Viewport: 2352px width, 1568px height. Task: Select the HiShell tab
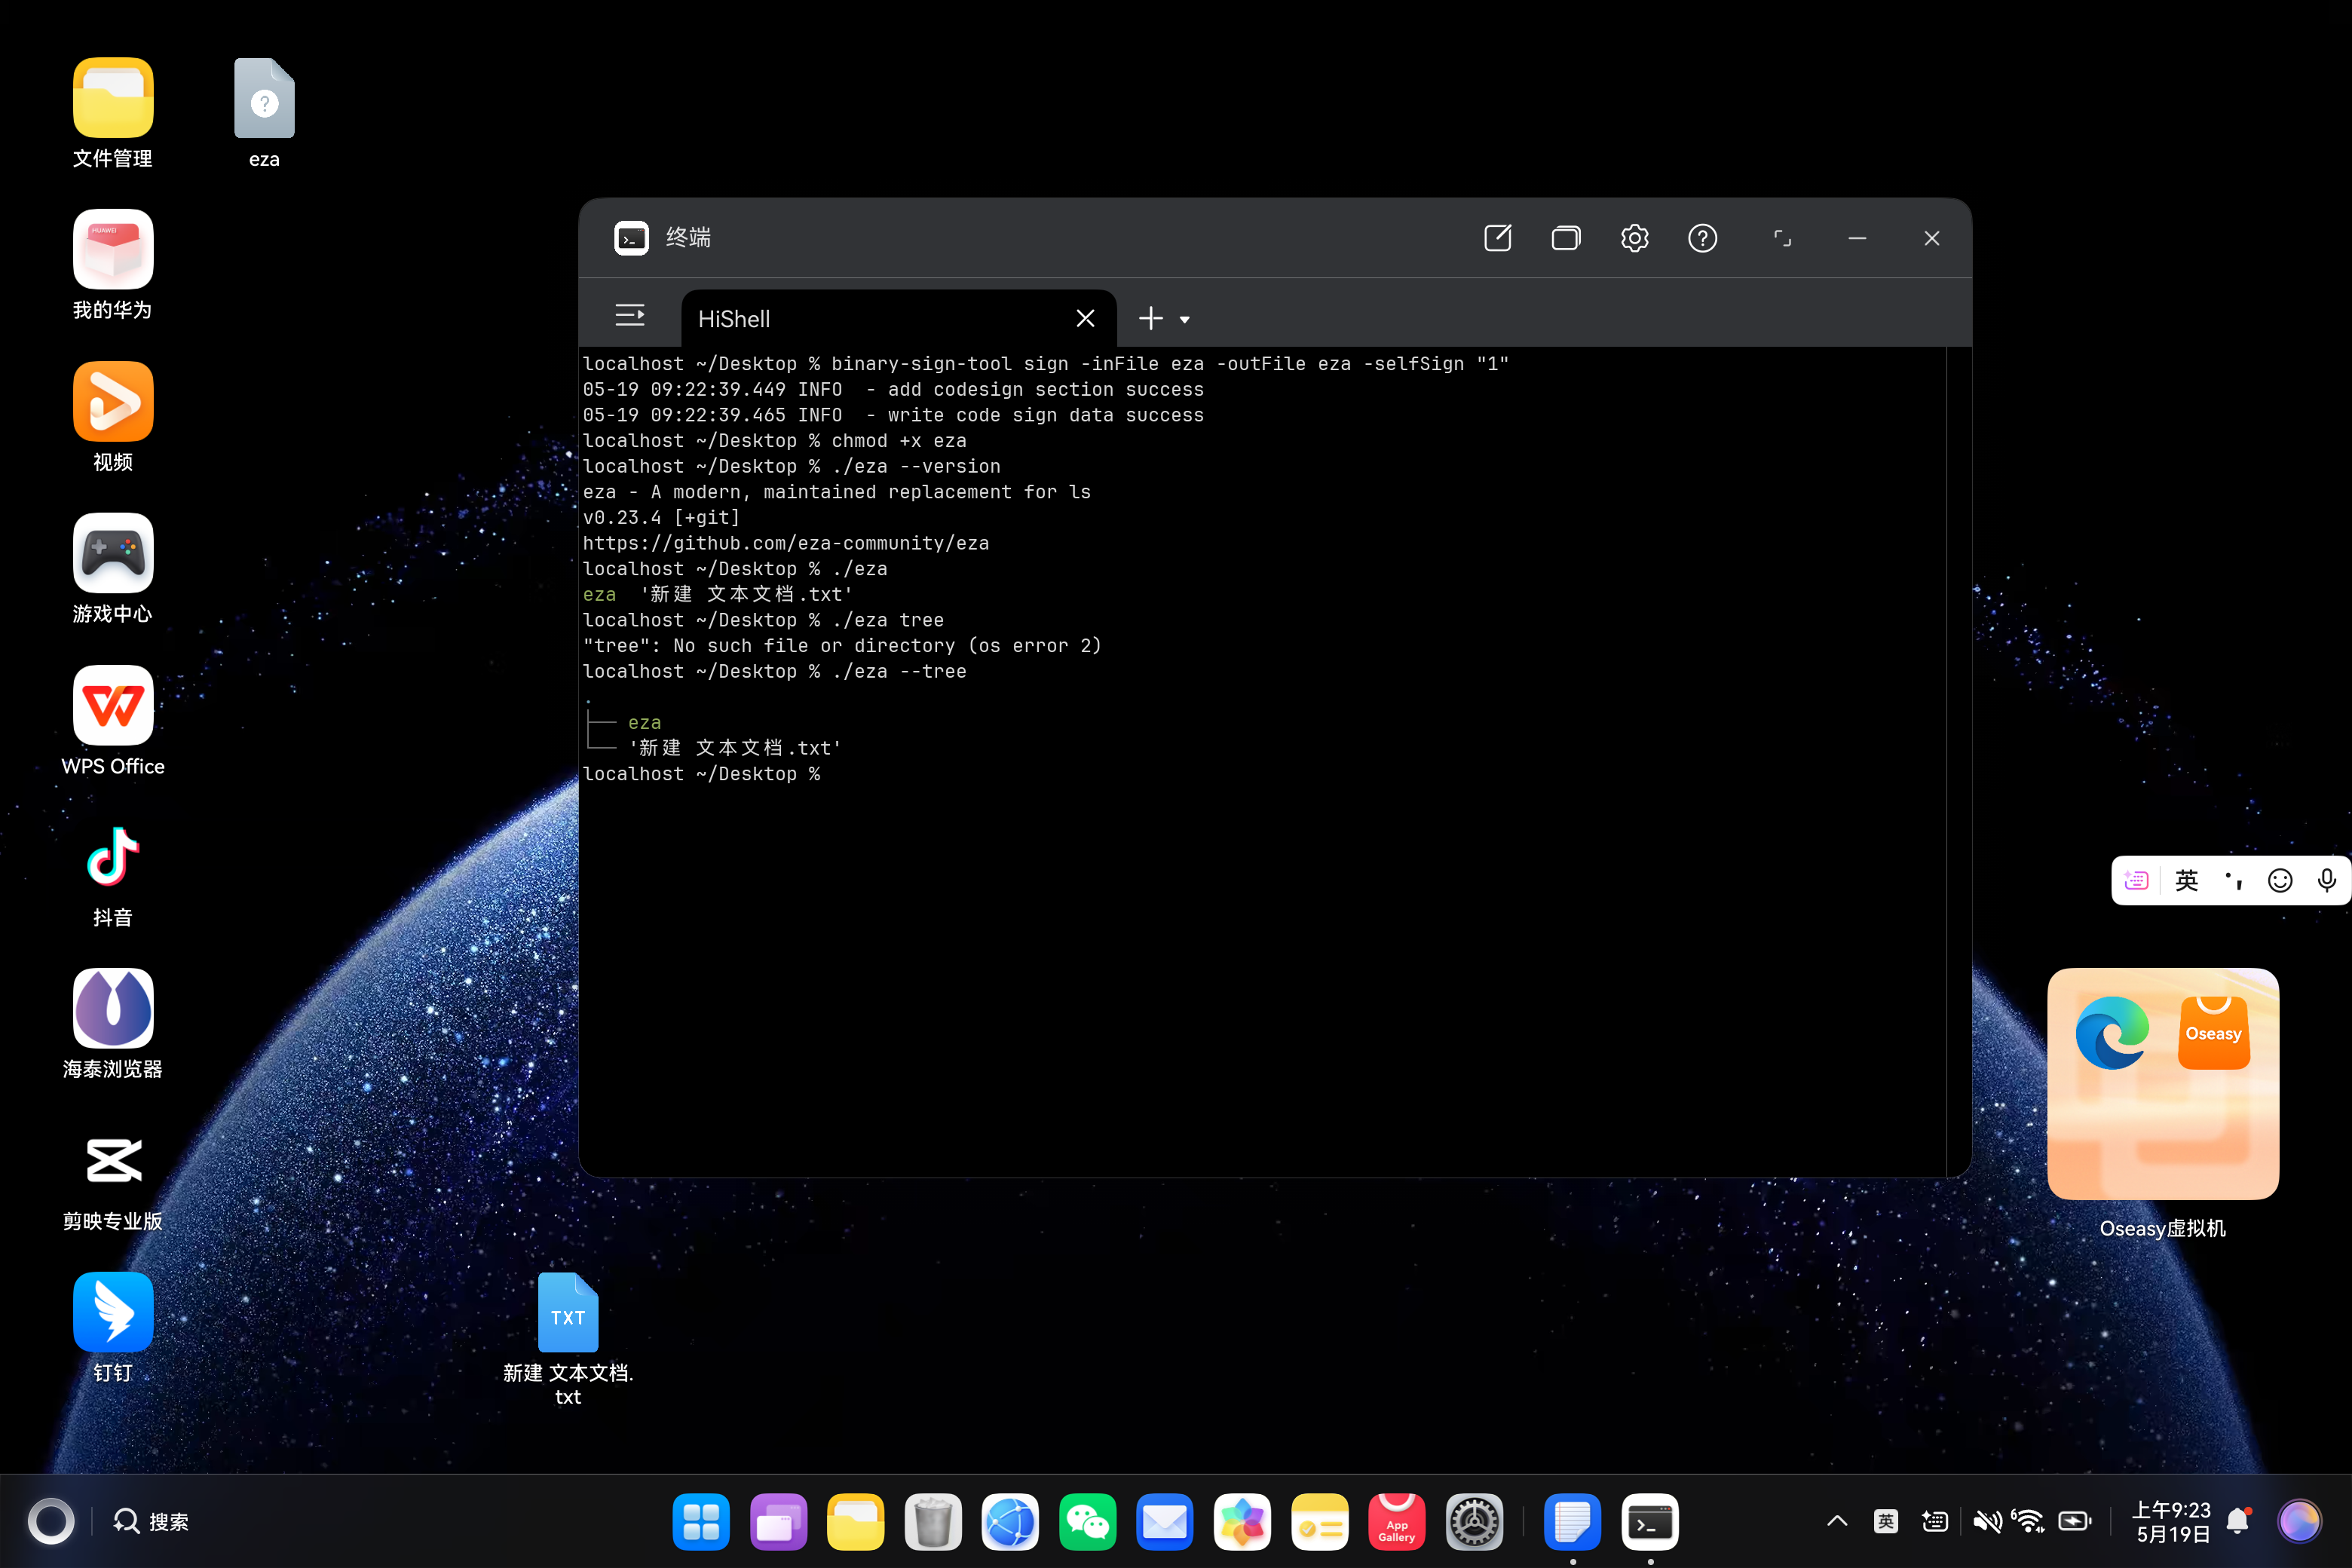(898, 318)
